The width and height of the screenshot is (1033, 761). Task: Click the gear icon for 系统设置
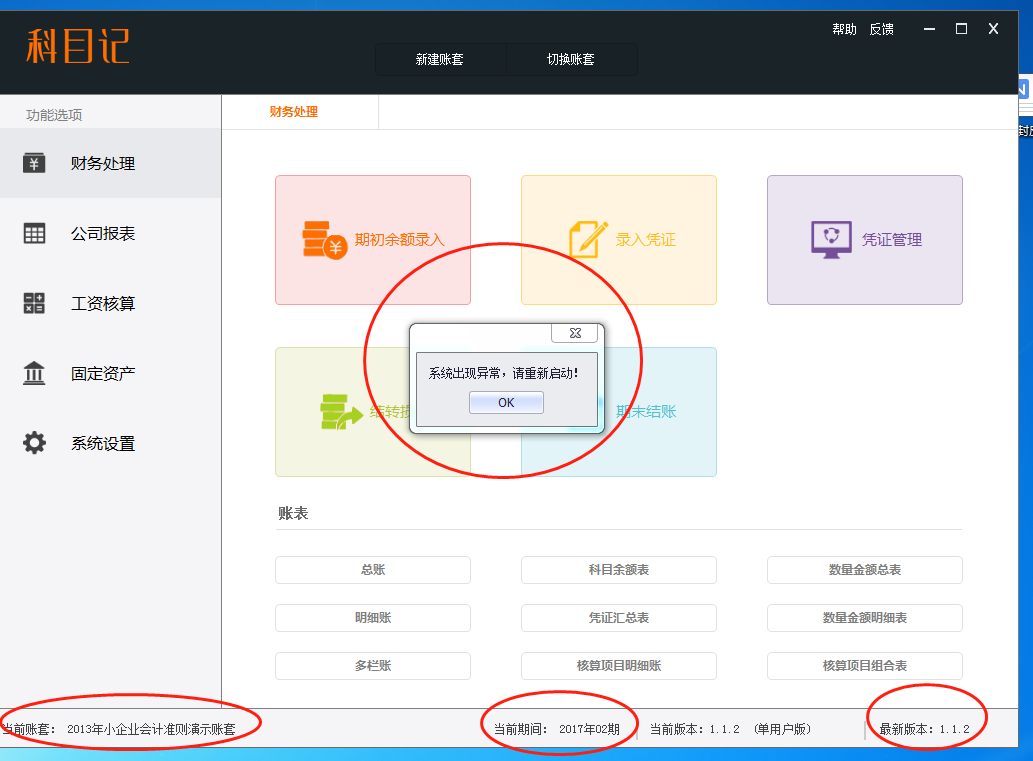coord(34,443)
